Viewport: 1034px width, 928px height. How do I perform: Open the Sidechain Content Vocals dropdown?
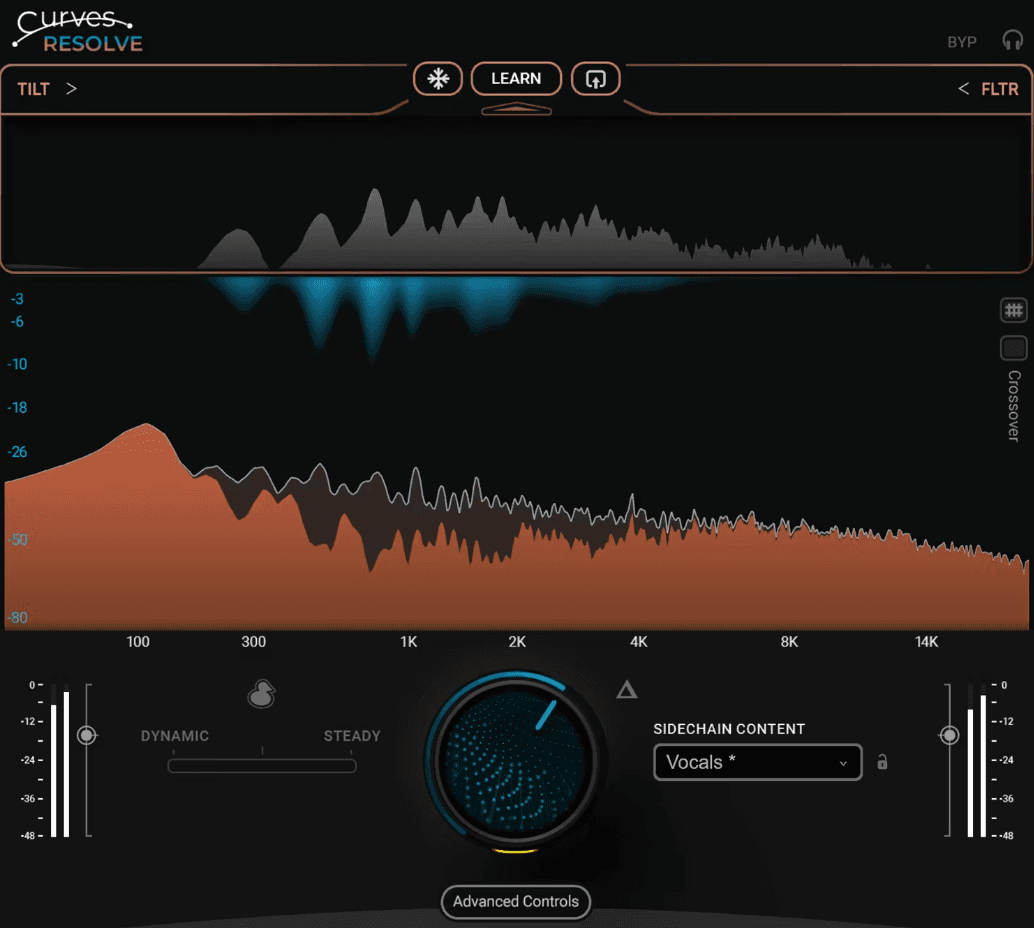click(758, 762)
